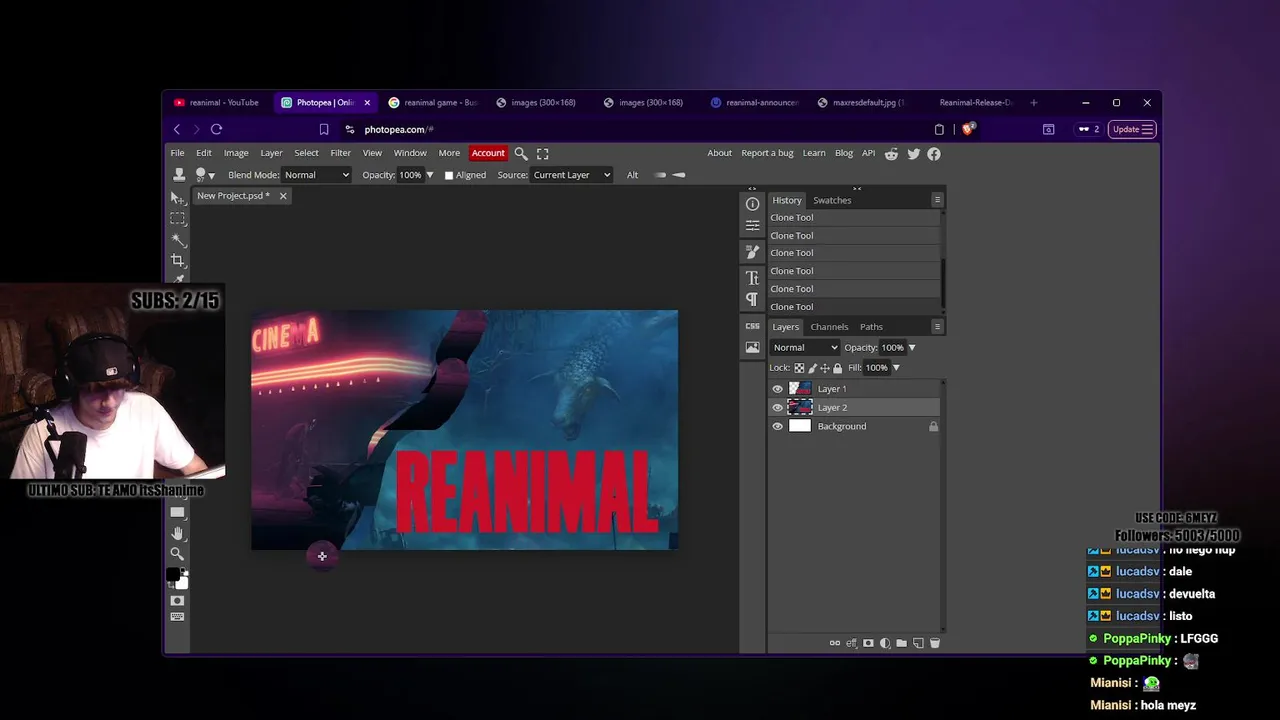
Task: Open the Paragraph panel icon
Action: 752,299
